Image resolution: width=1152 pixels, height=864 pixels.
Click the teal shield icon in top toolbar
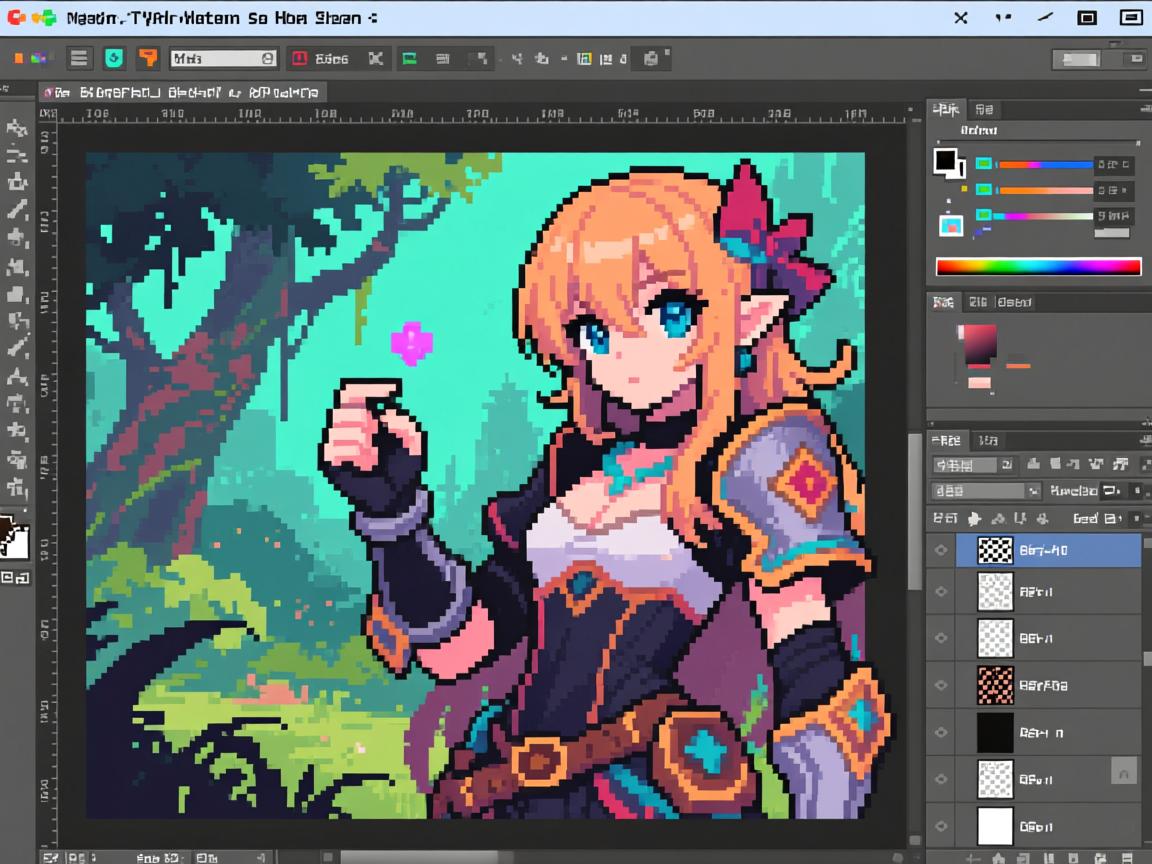coord(114,59)
